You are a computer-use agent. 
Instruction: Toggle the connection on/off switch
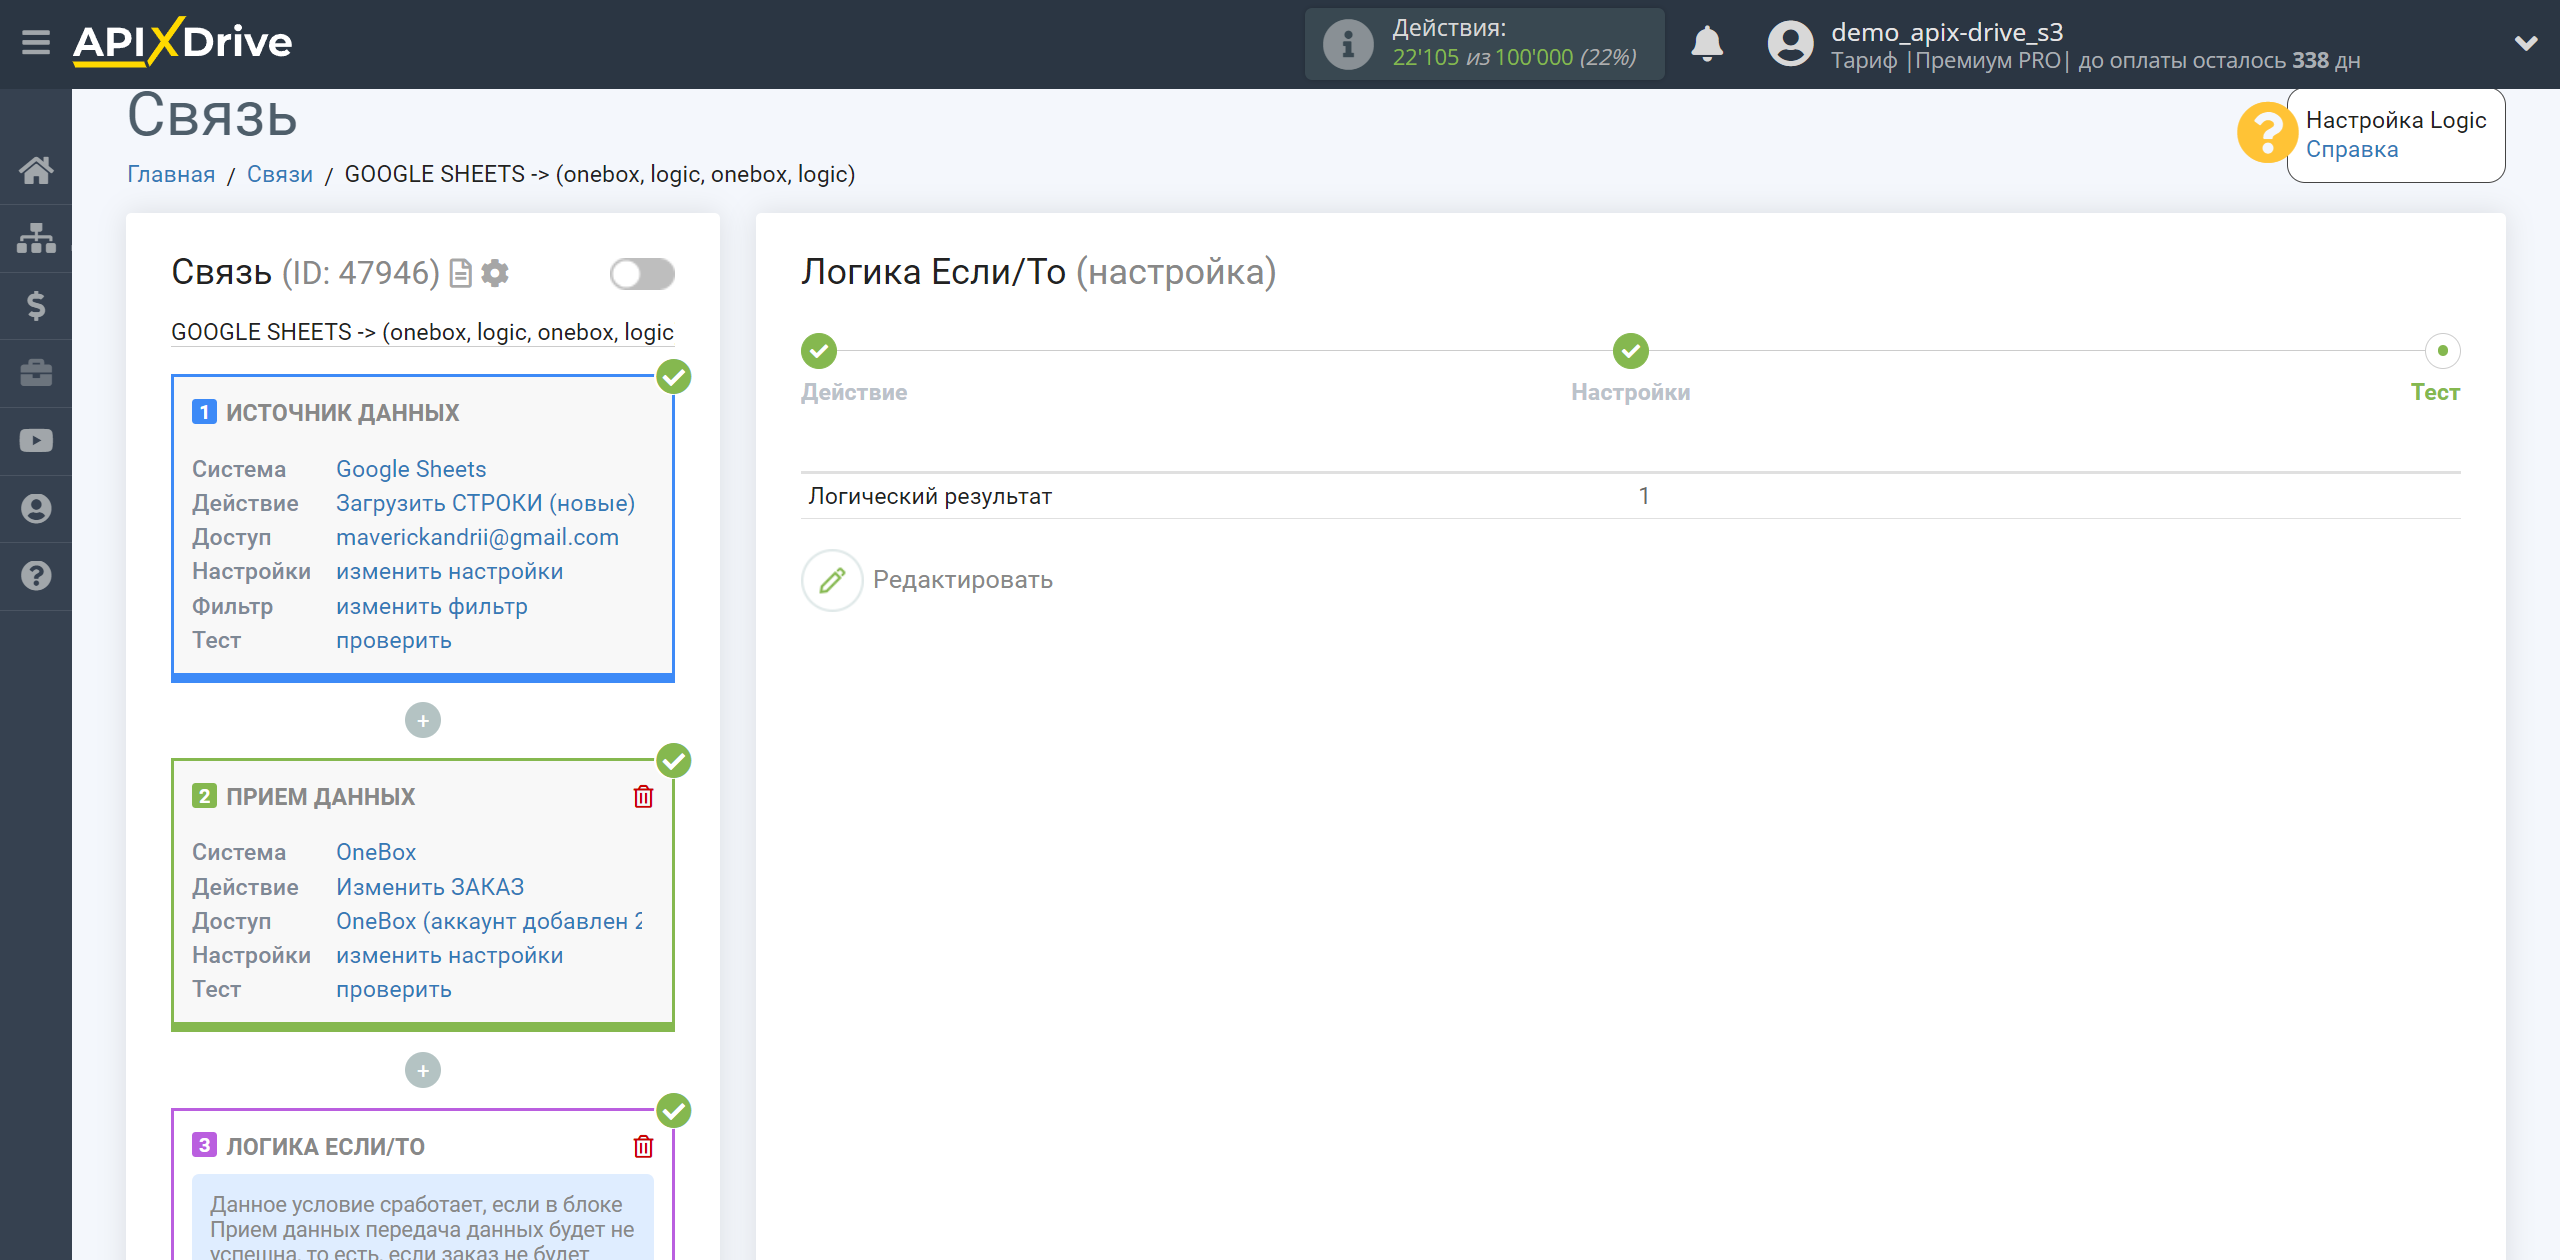pos(642,274)
